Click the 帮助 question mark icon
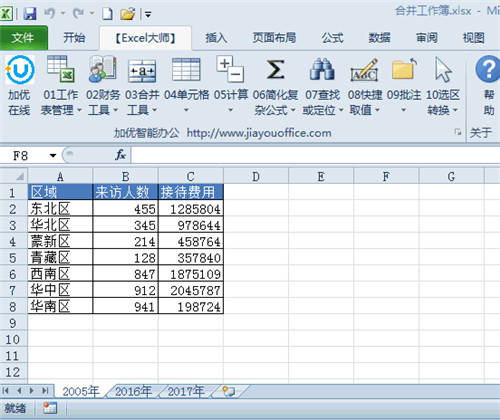This screenshot has width=500, height=420. pyautogui.click(x=488, y=69)
